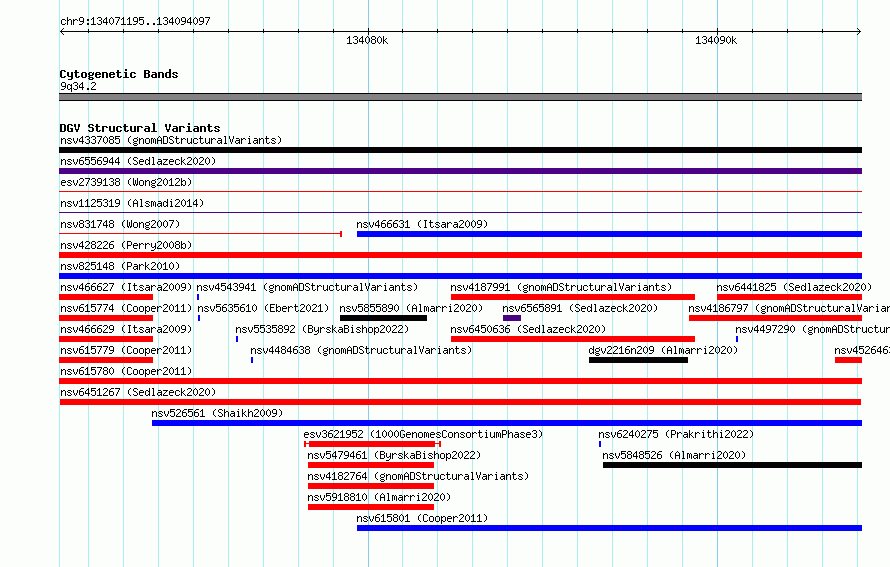Click the 134090k ruler marker
The image size is (890, 567).
(x=716, y=40)
